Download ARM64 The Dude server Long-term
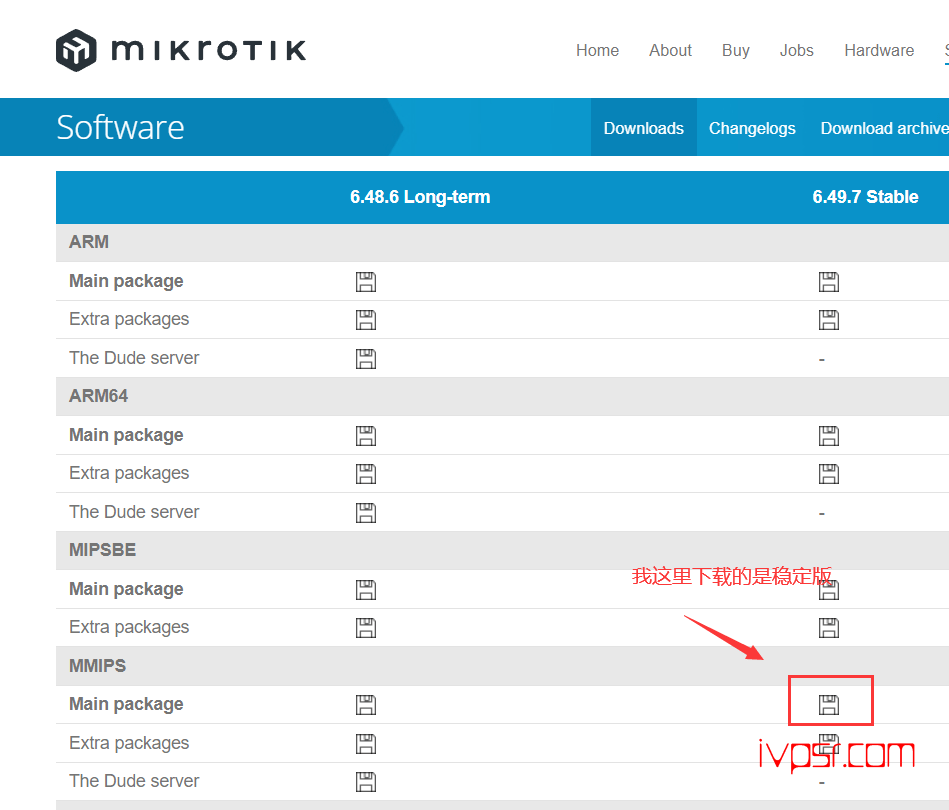 [x=366, y=512]
